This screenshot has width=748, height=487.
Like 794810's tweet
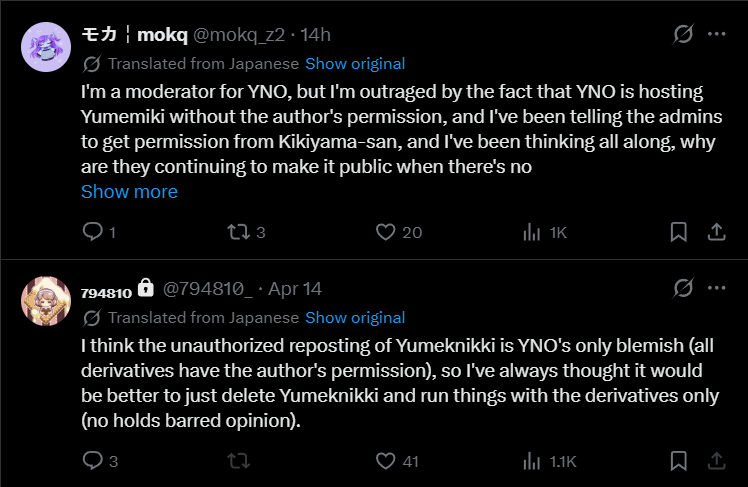pyautogui.click(x=386, y=461)
